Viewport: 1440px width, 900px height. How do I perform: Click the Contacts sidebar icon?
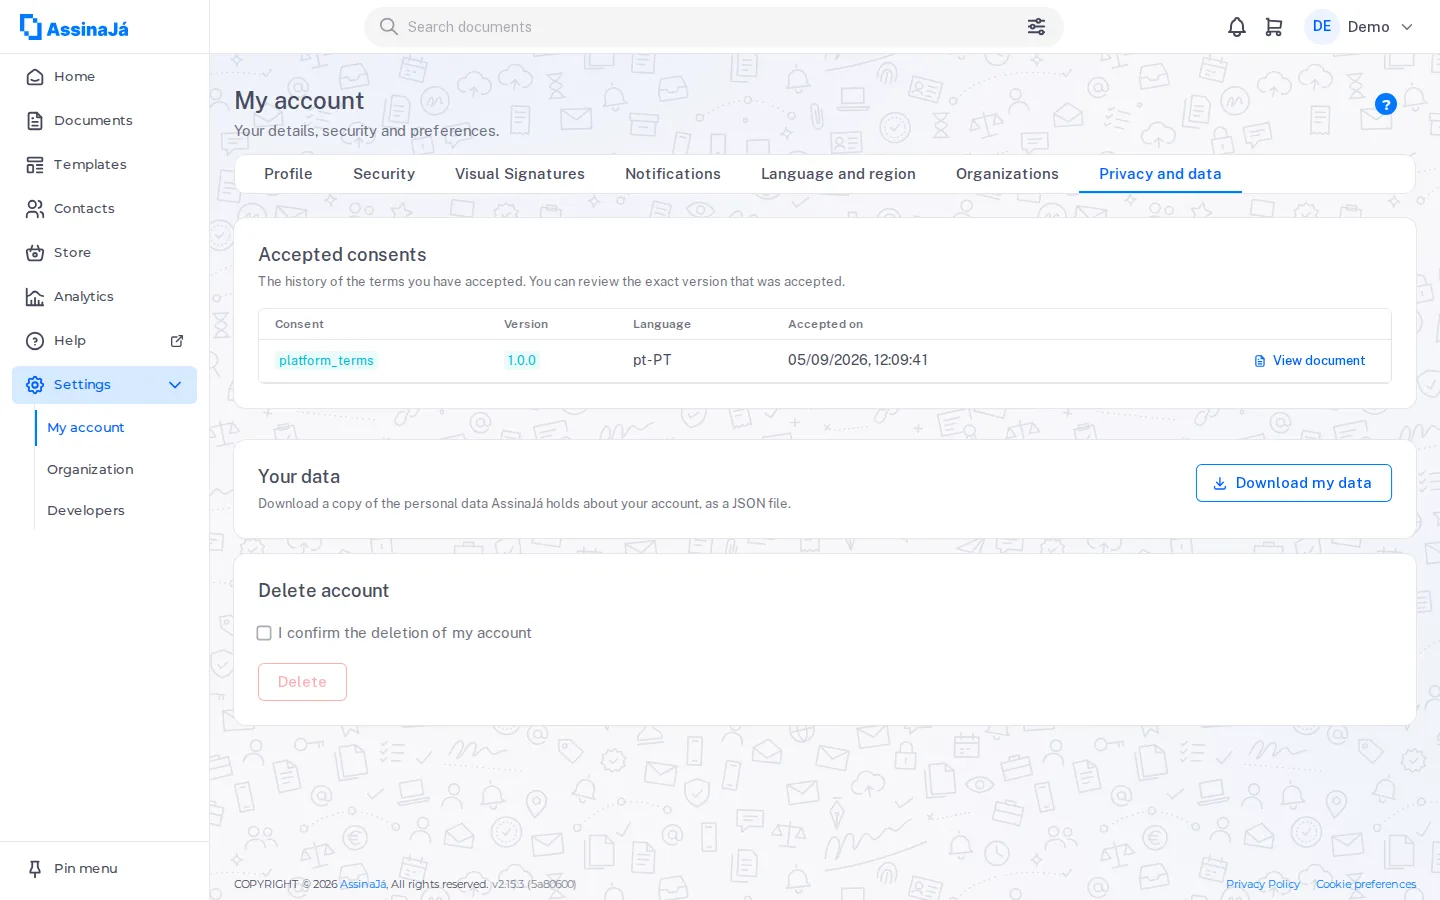click(x=35, y=209)
